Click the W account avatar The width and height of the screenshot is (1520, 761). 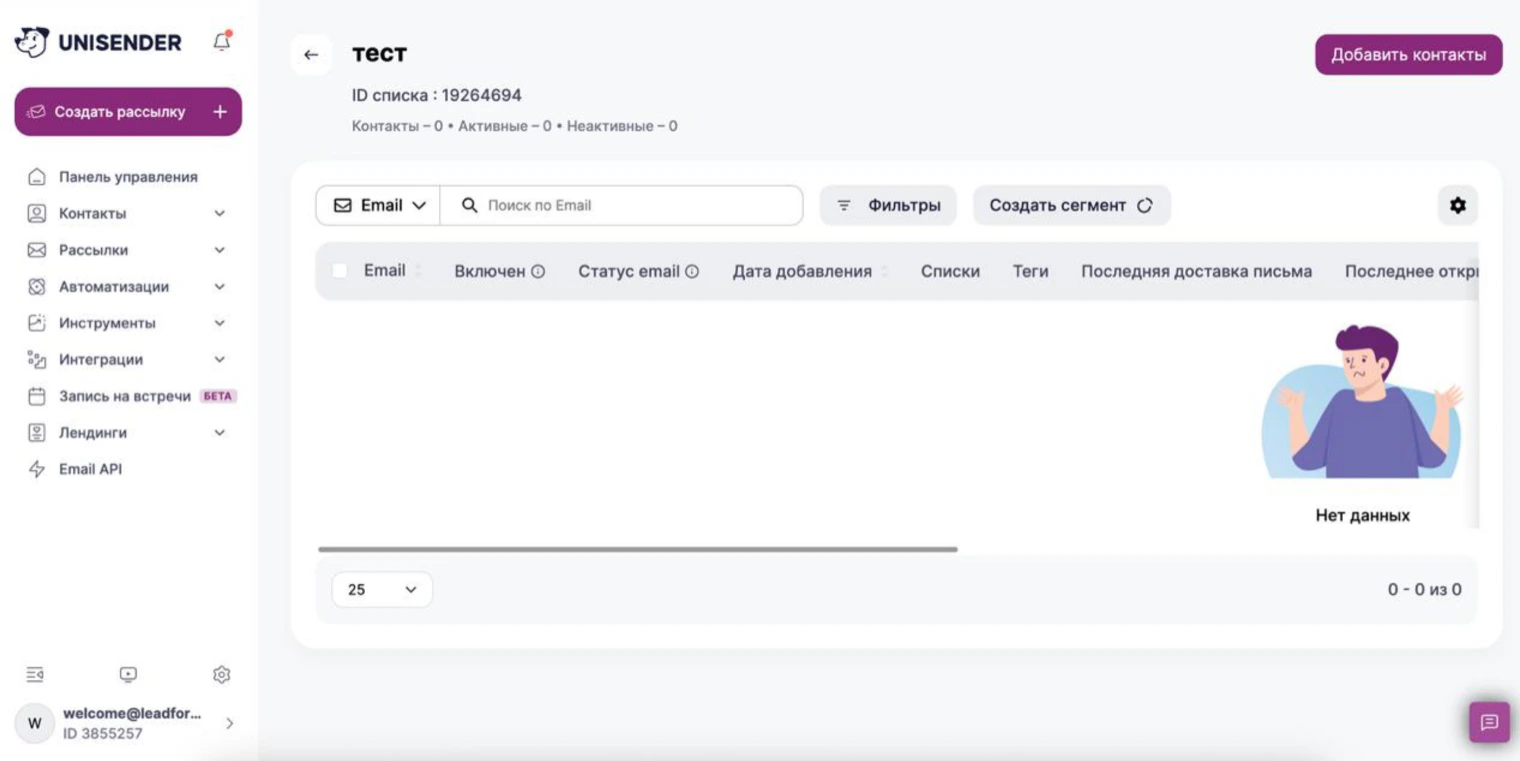(35, 722)
